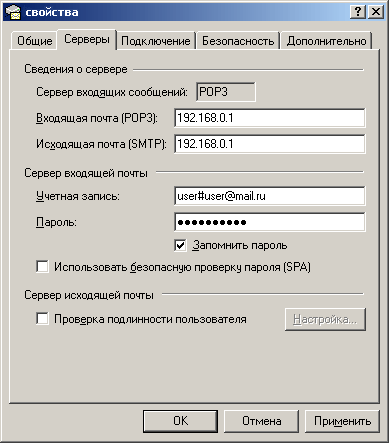Viewport: 389px width, 443px height.
Task: Click the Исходящая почта (SMTP) field
Action: pos(270,144)
